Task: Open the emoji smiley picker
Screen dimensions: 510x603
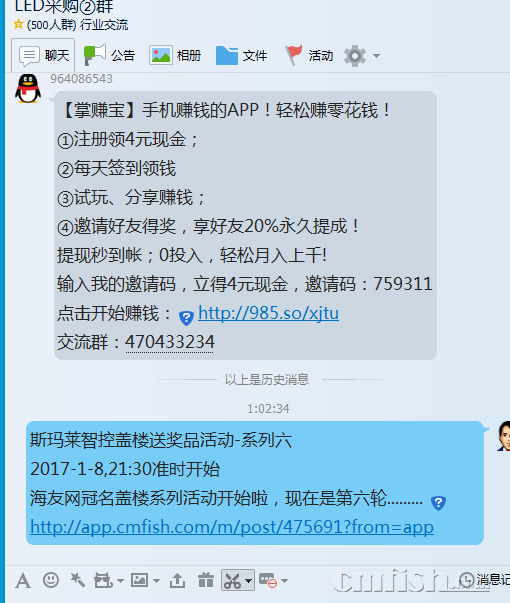Action: [x=51, y=580]
